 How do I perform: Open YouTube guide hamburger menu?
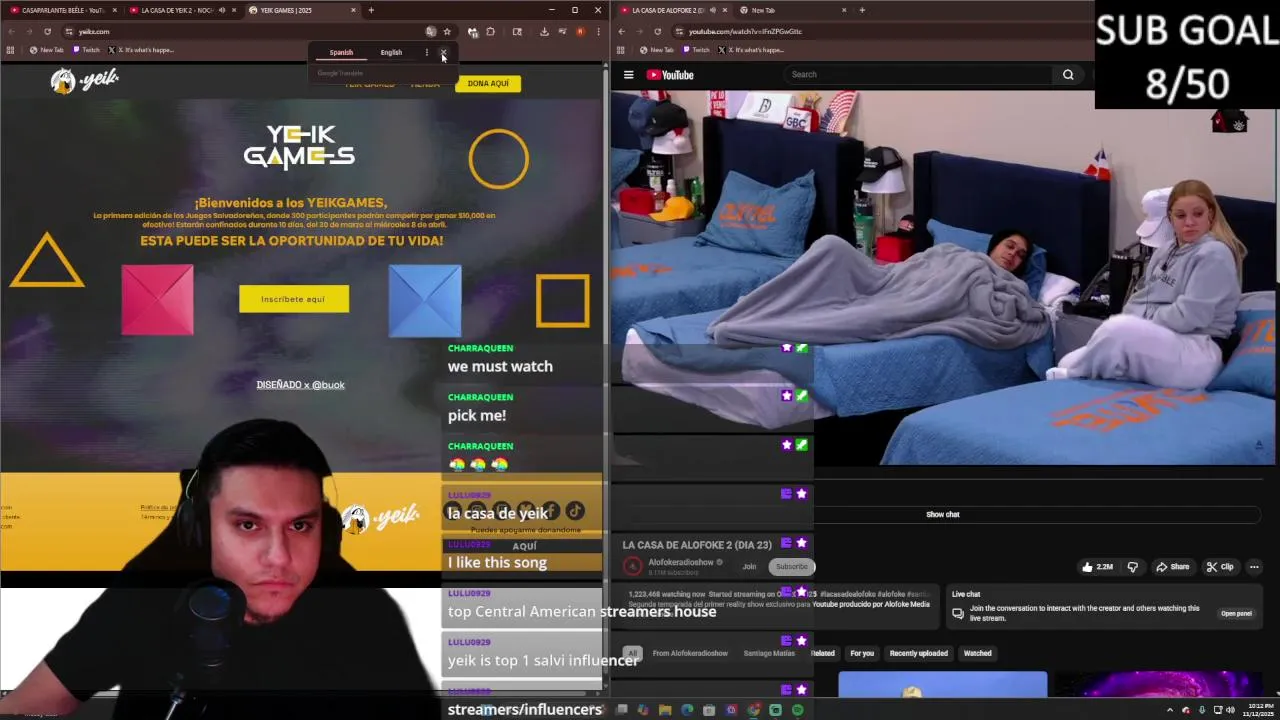(x=628, y=75)
